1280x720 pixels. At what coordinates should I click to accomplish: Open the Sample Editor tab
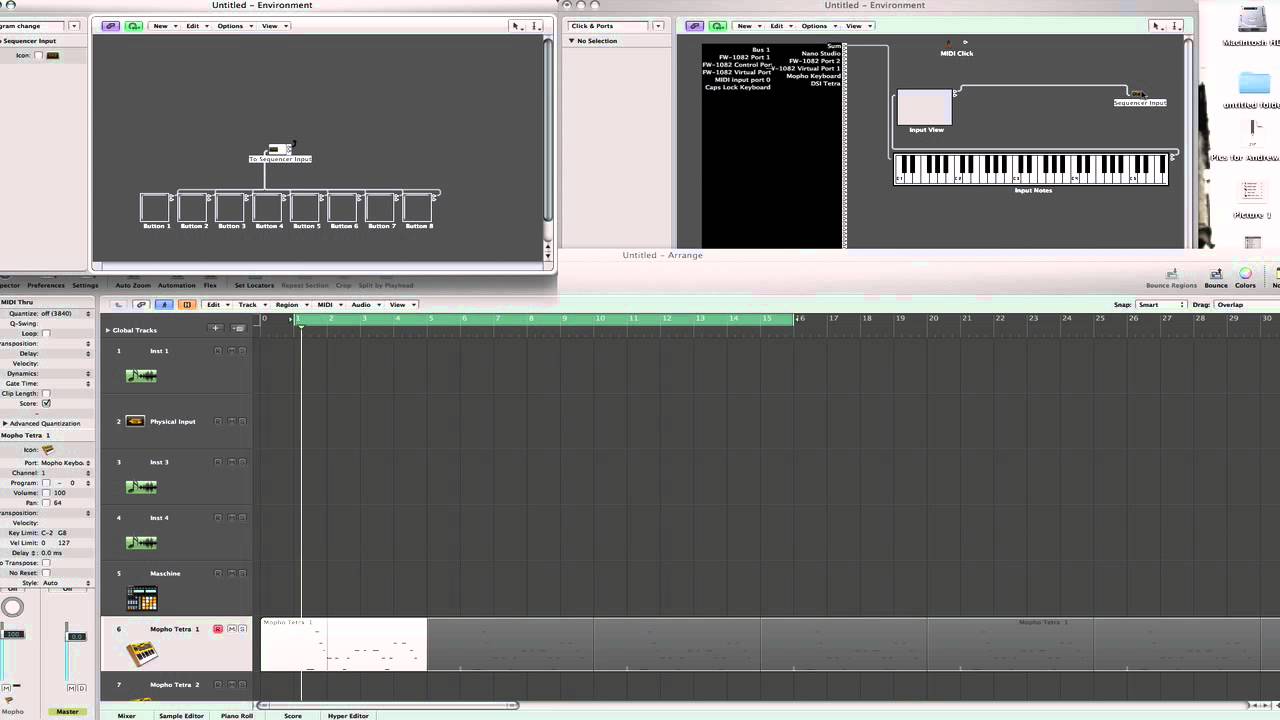(181, 716)
